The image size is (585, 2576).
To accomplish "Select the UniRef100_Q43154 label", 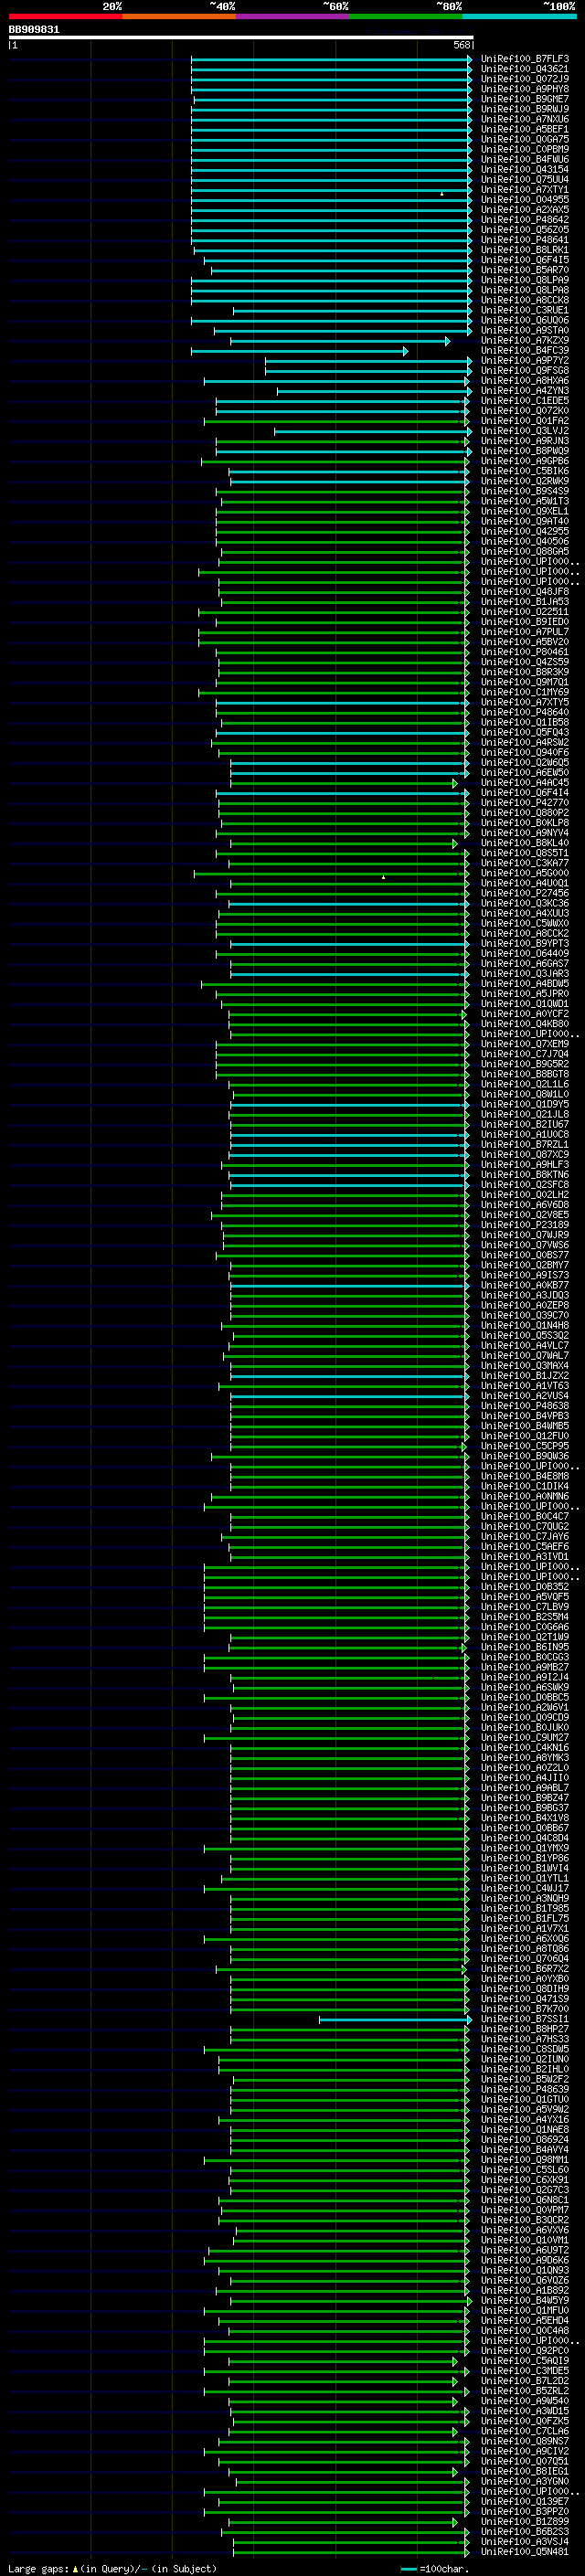I will click(524, 169).
